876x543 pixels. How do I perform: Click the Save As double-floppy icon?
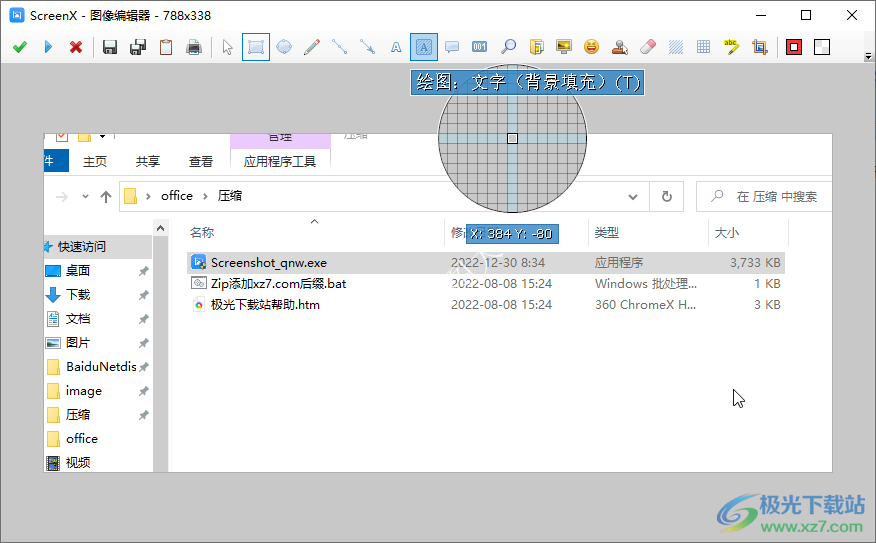point(138,47)
